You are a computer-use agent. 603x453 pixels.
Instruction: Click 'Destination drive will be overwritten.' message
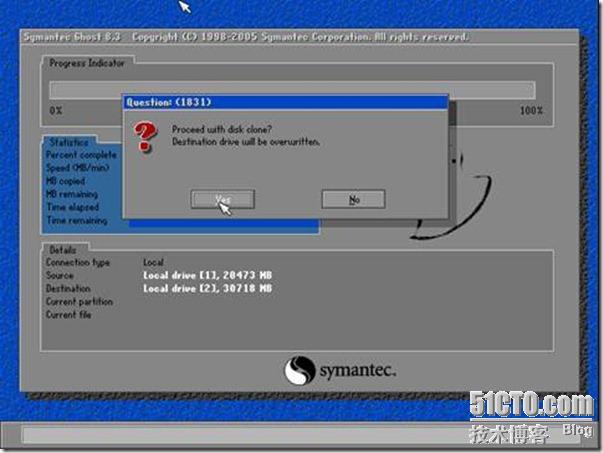click(x=246, y=142)
